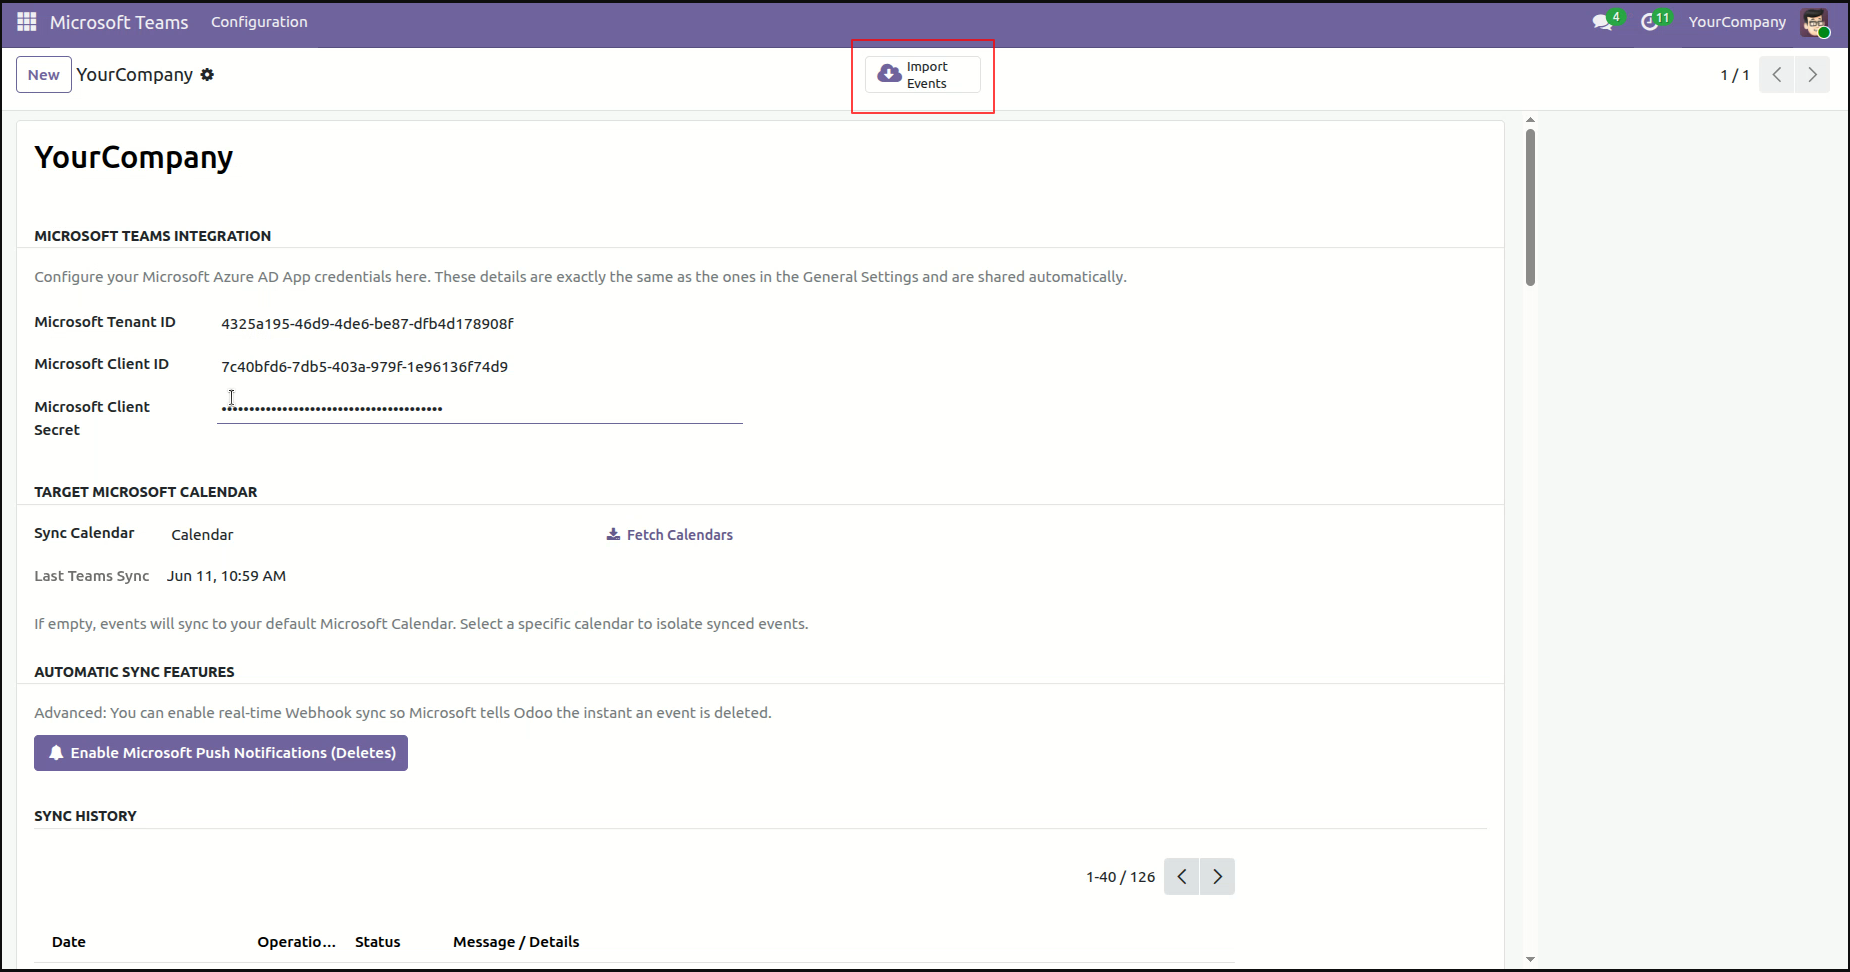Image resolution: width=1850 pixels, height=972 pixels.
Task: Open the Sync Calendar selection field
Action: click(377, 535)
